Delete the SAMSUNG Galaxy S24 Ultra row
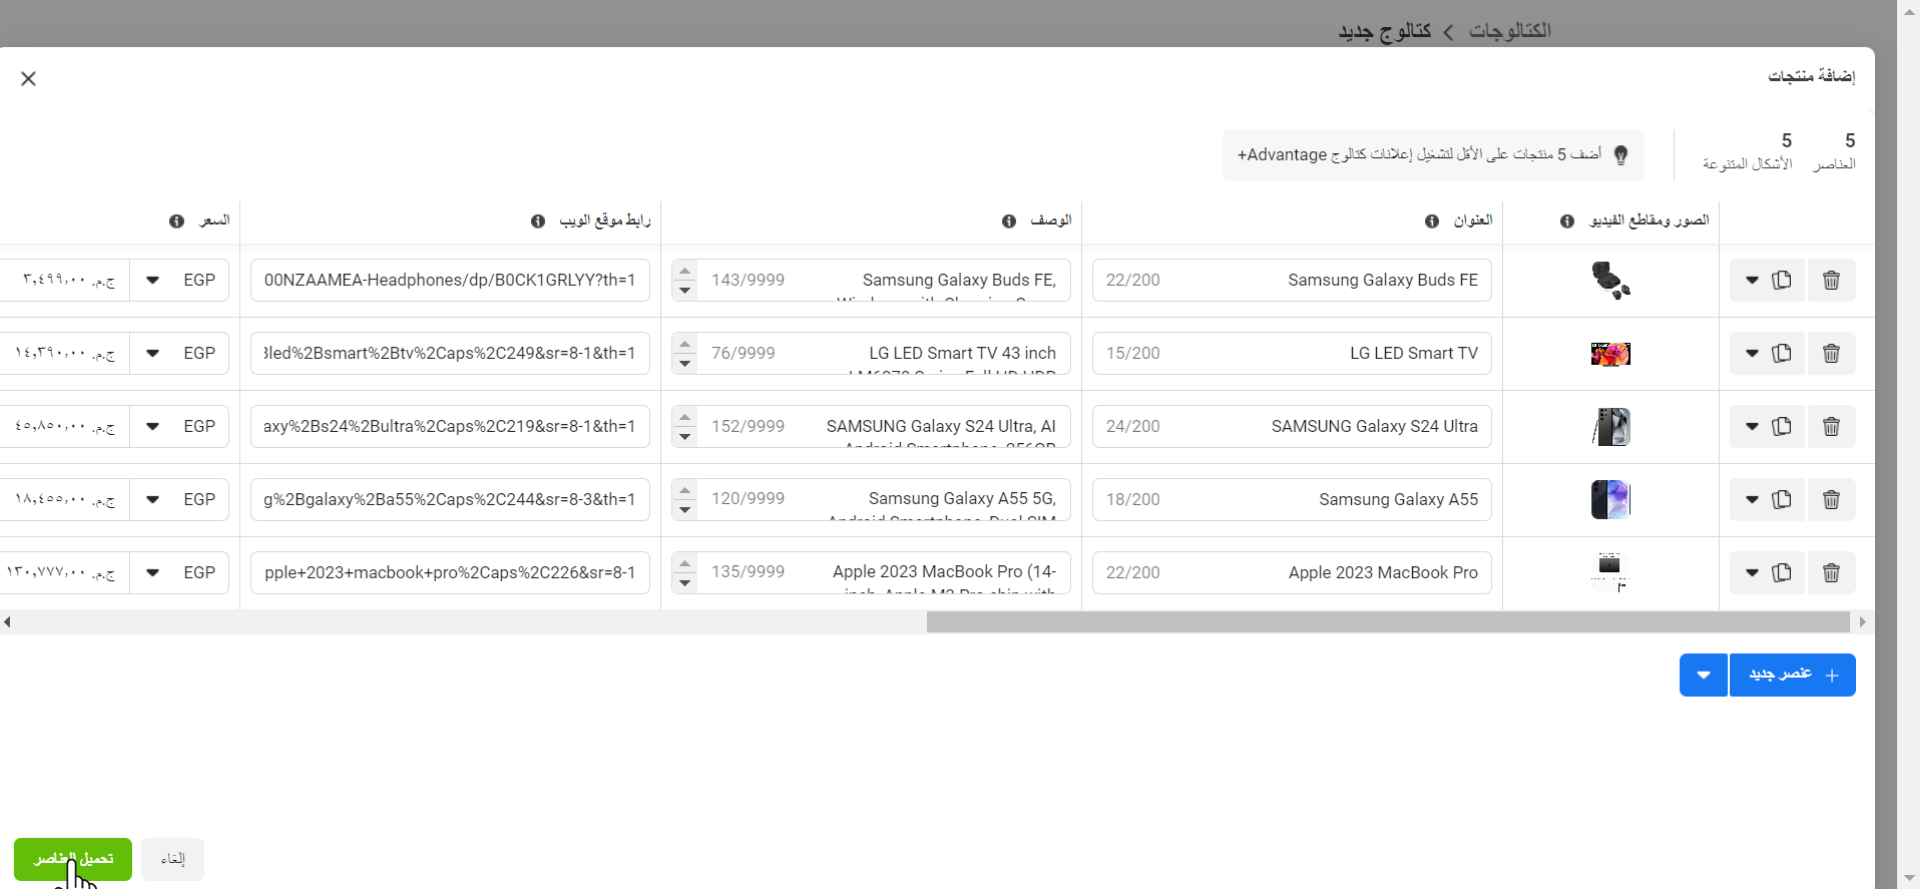 tap(1831, 426)
